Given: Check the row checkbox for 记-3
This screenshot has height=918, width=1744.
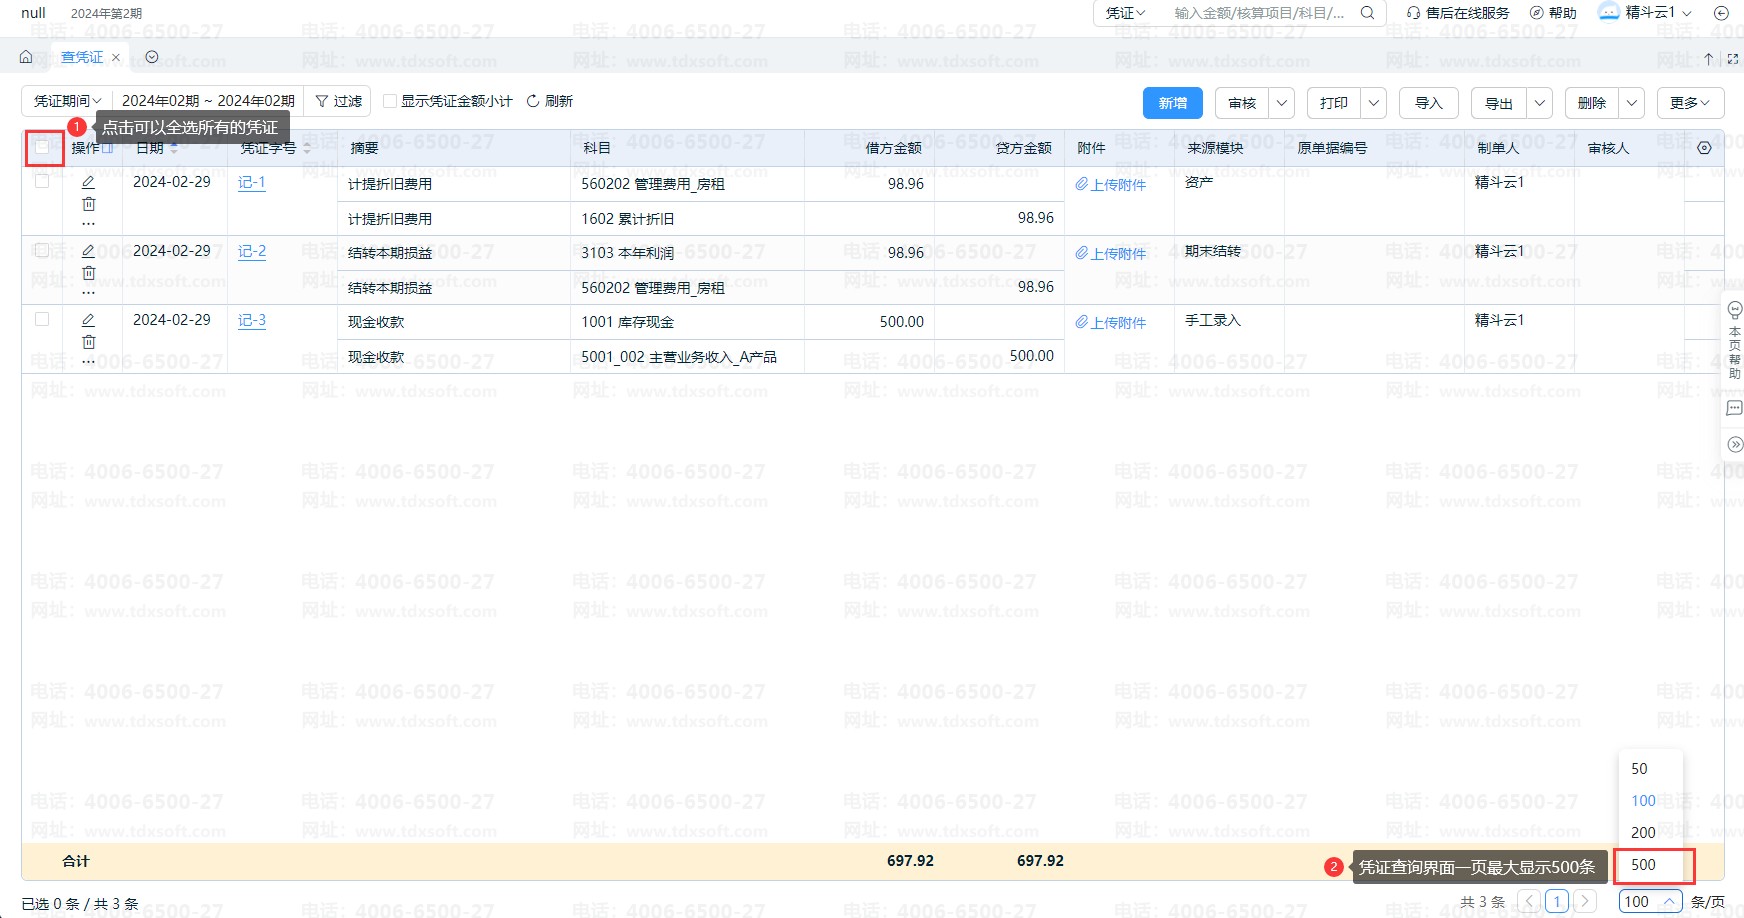Looking at the screenshot, I should [42, 319].
